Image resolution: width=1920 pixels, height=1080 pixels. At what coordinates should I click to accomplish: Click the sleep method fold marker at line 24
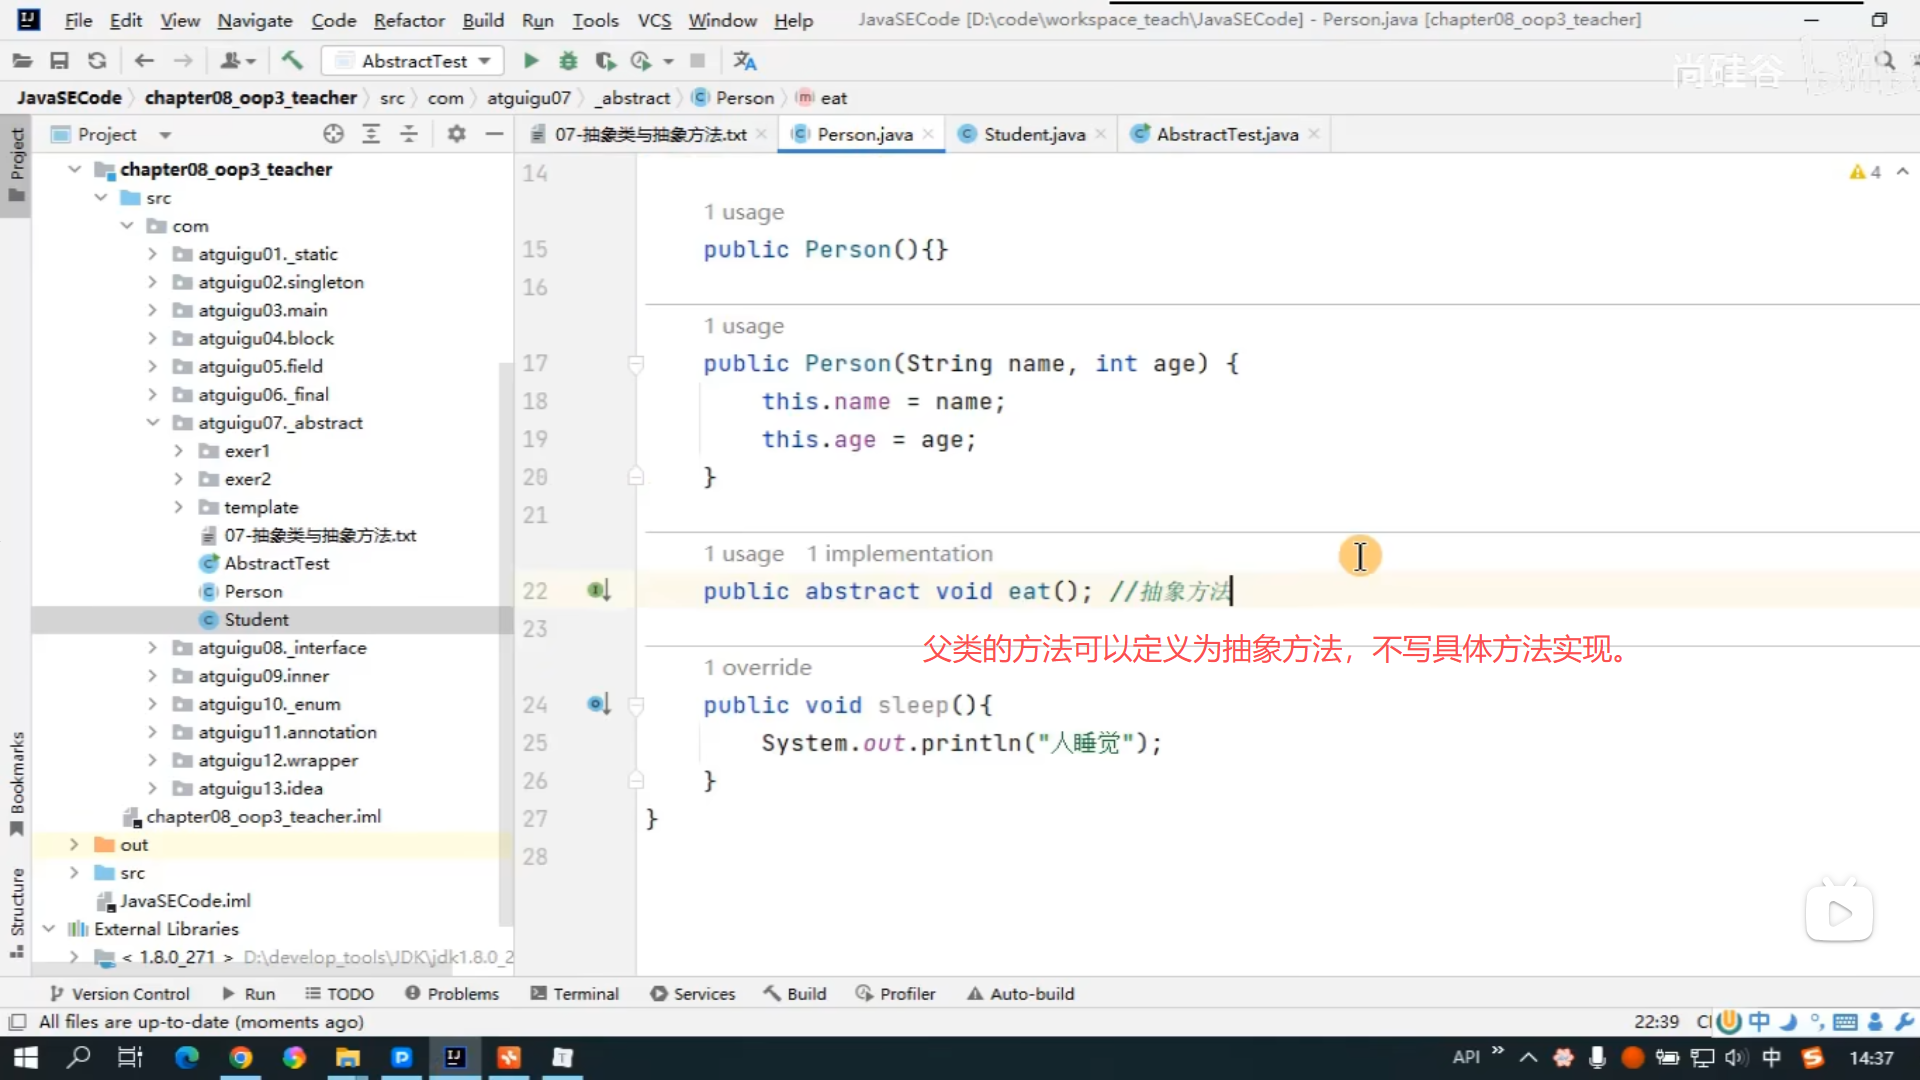pos(636,705)
